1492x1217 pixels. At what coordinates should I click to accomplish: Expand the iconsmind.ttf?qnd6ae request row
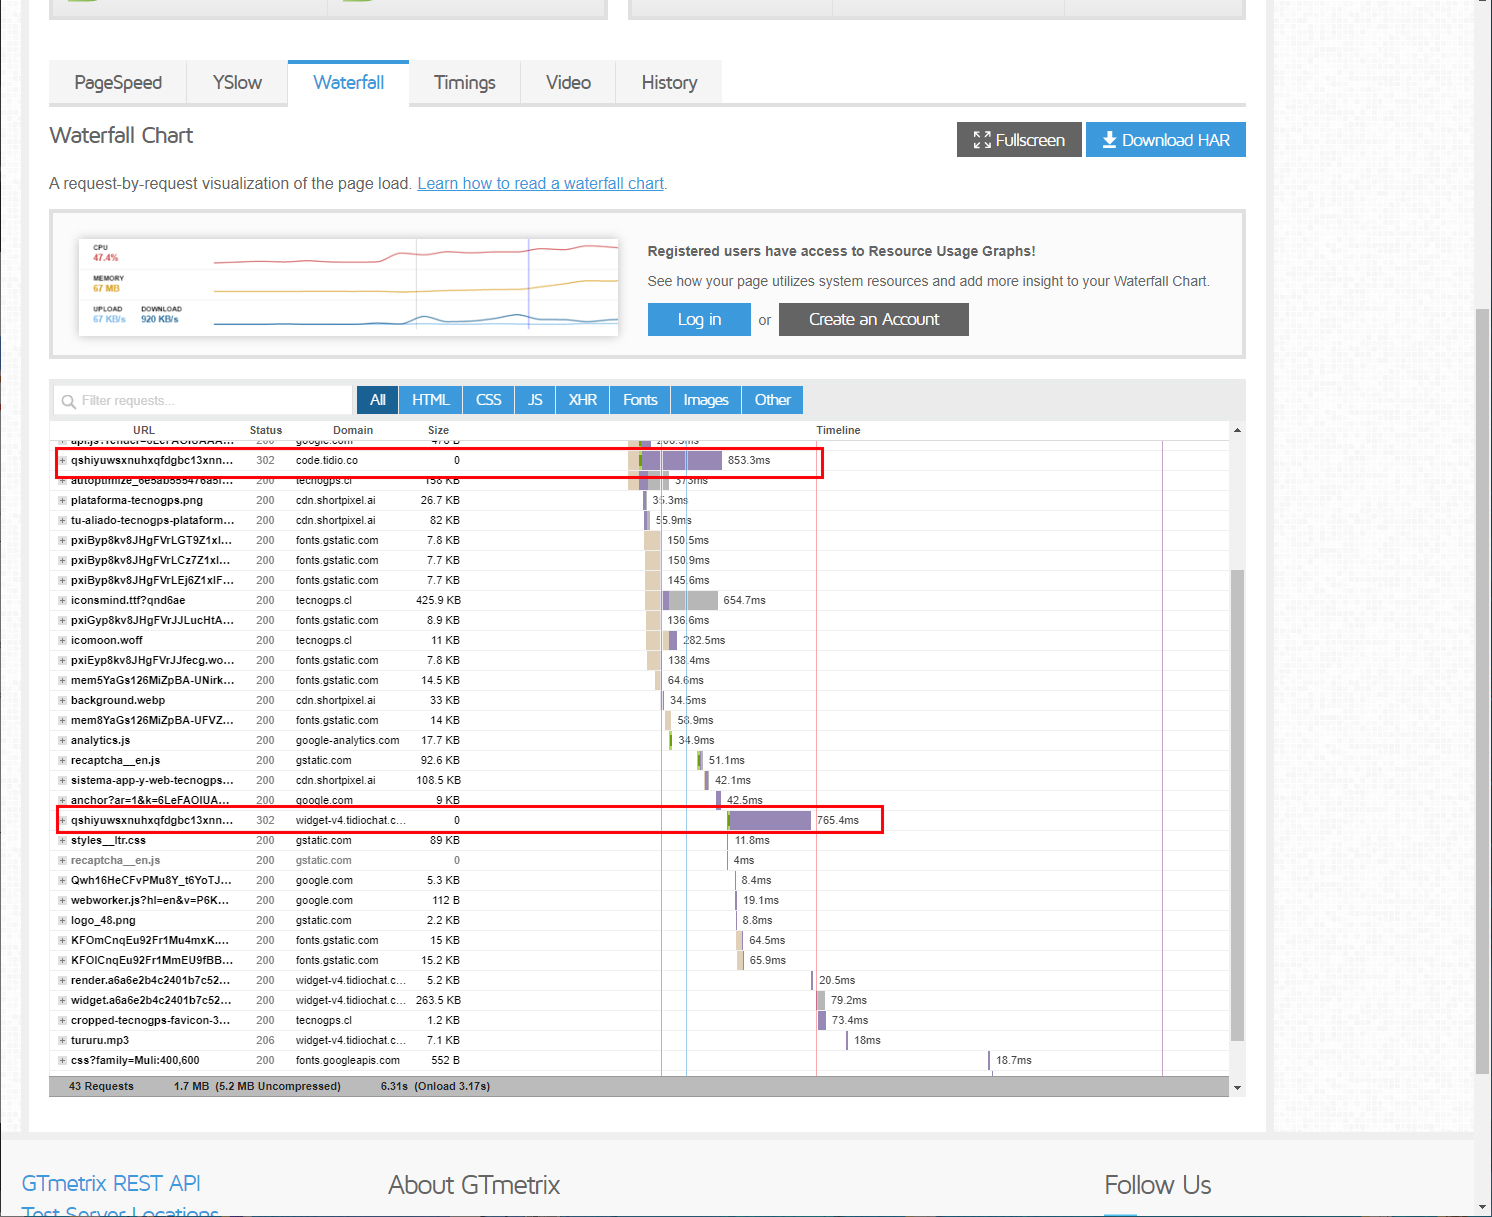[x=62, y=600]
